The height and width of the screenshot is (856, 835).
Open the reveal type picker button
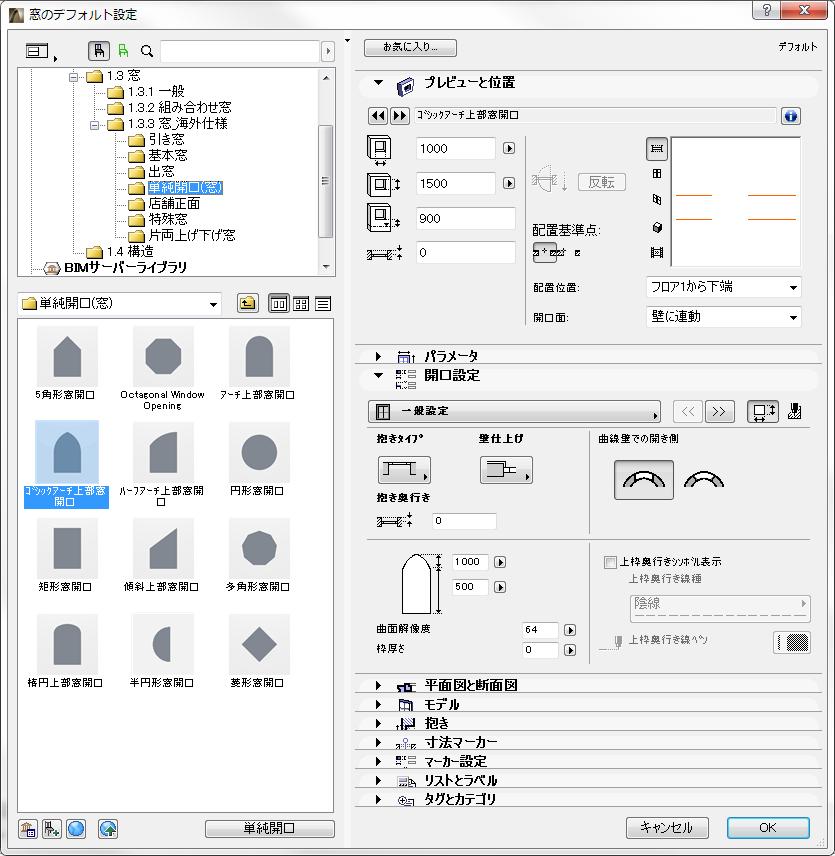[404, 470]
